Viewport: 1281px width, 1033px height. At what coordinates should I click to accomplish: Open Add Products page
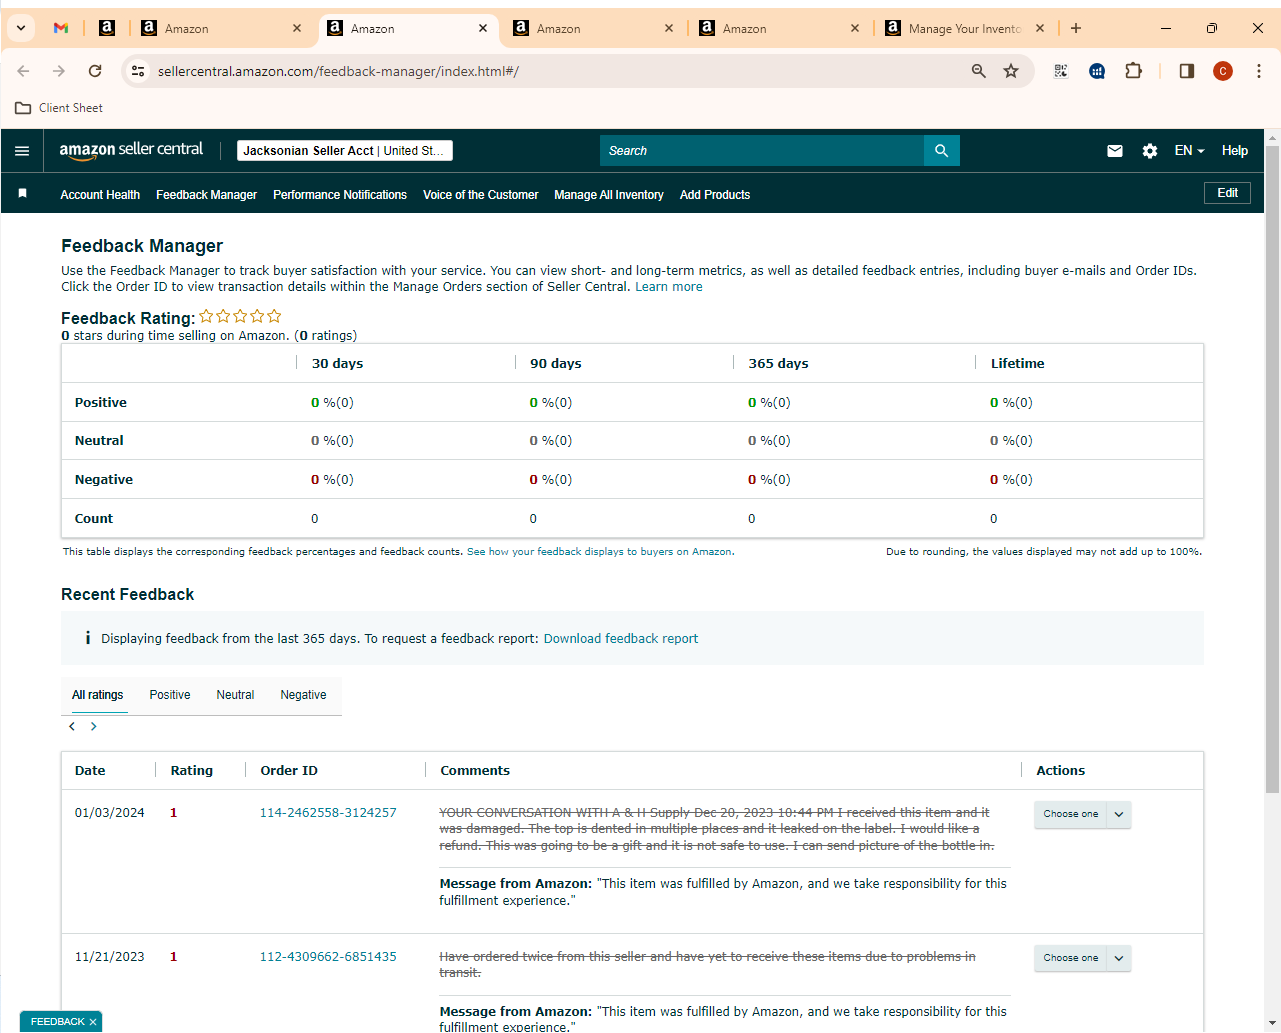[715, 195]
